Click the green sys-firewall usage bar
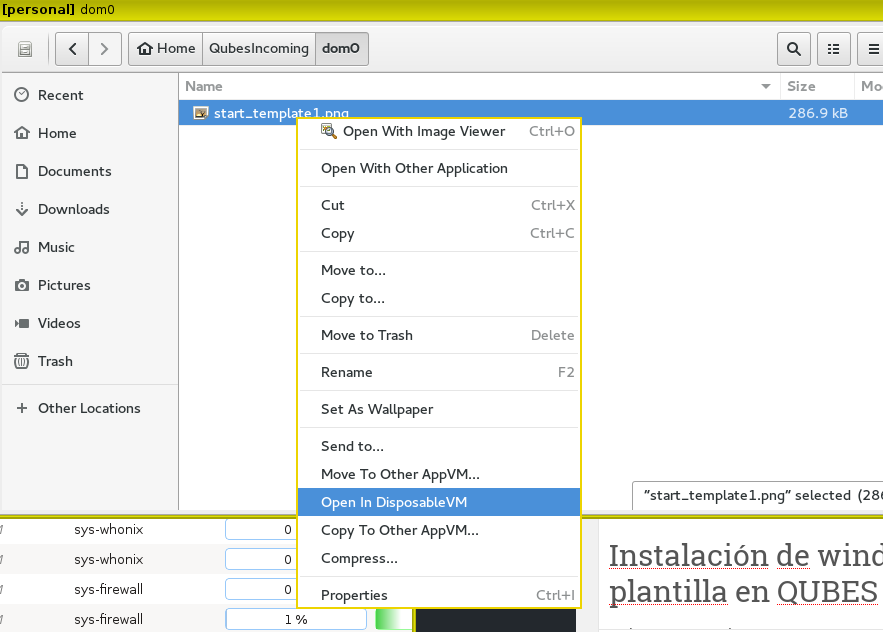Screen dimensions: 883x632 point(393,619)
